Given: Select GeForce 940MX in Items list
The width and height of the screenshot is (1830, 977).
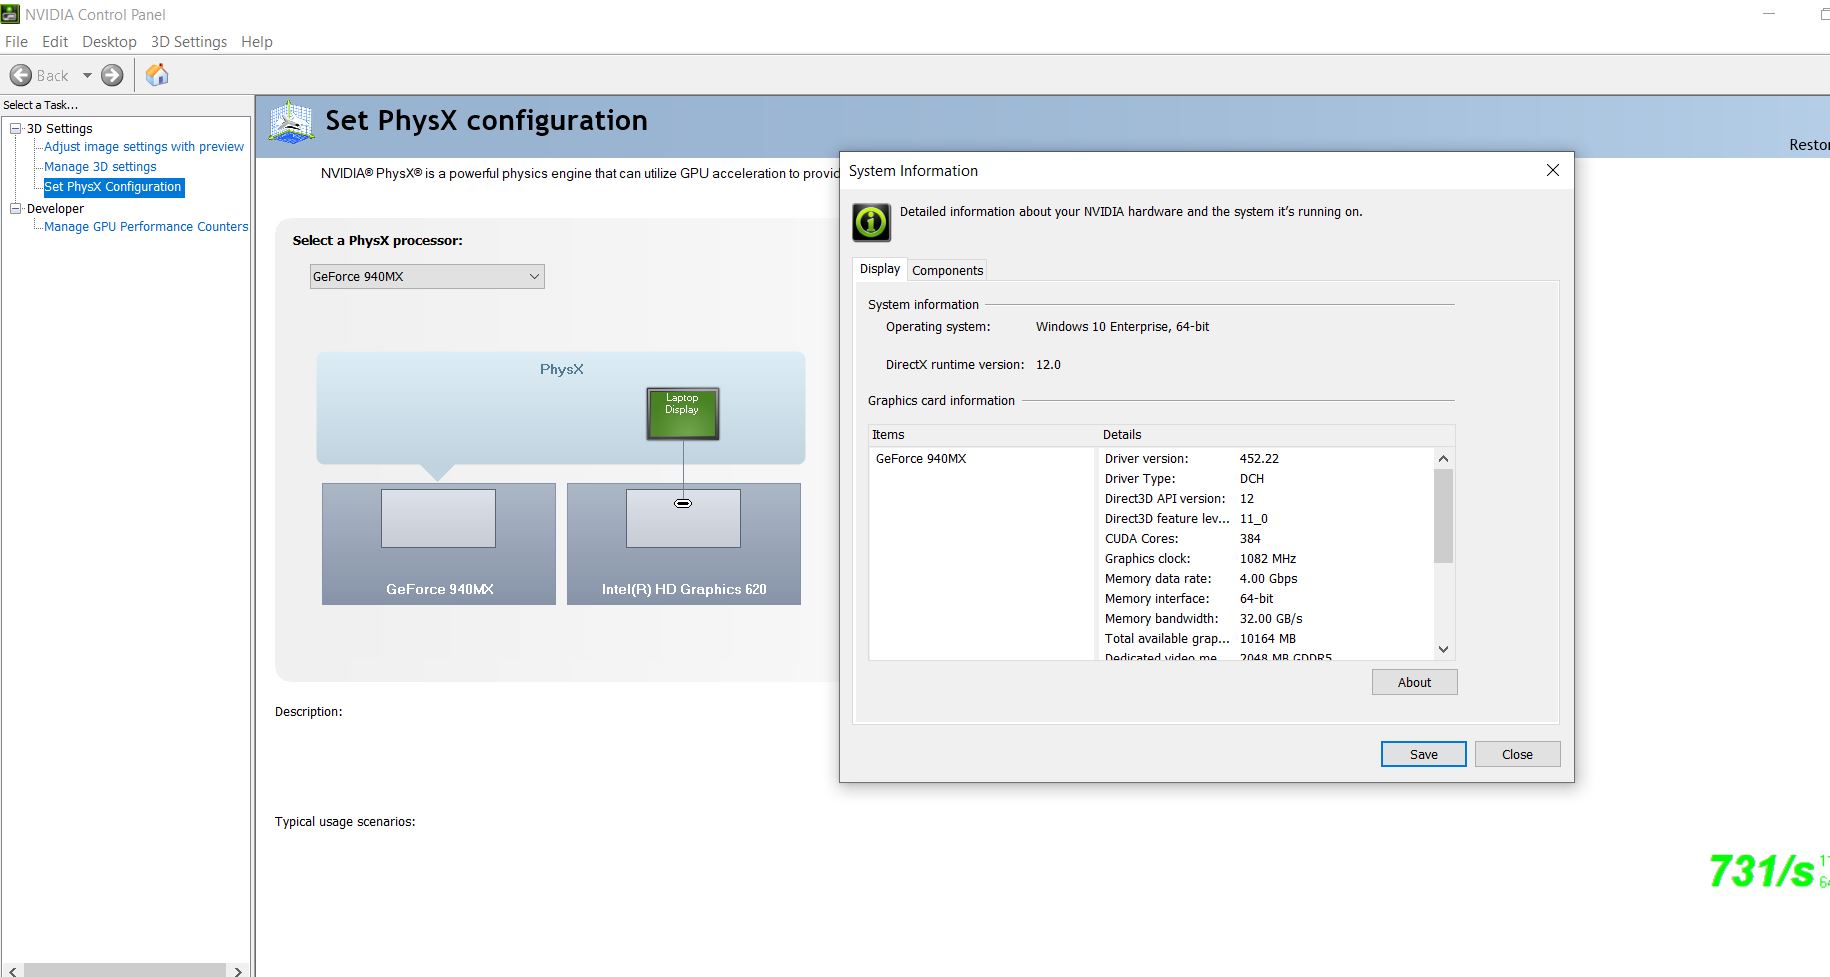Looking at the screenshot, I should point(921,459).
